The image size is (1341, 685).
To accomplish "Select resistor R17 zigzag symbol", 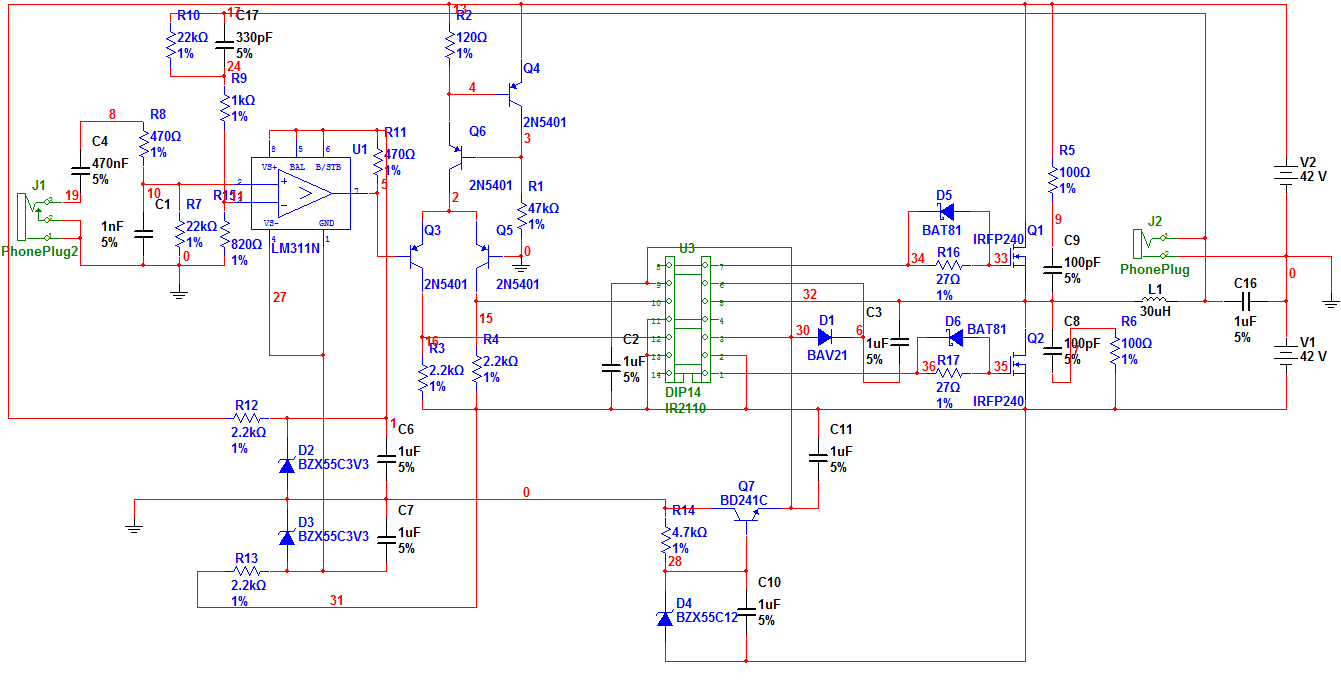I will 949,375.
